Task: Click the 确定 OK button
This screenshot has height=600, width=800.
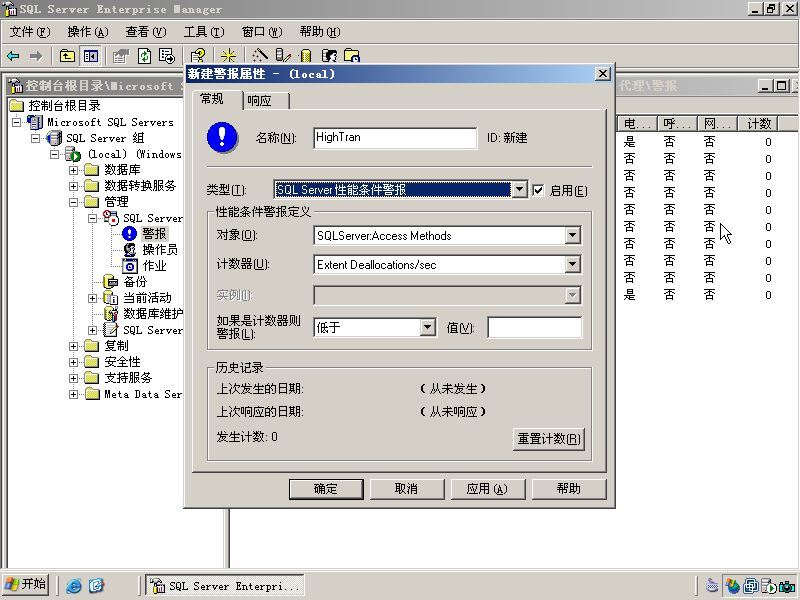Action: click(x=326, y=489)
